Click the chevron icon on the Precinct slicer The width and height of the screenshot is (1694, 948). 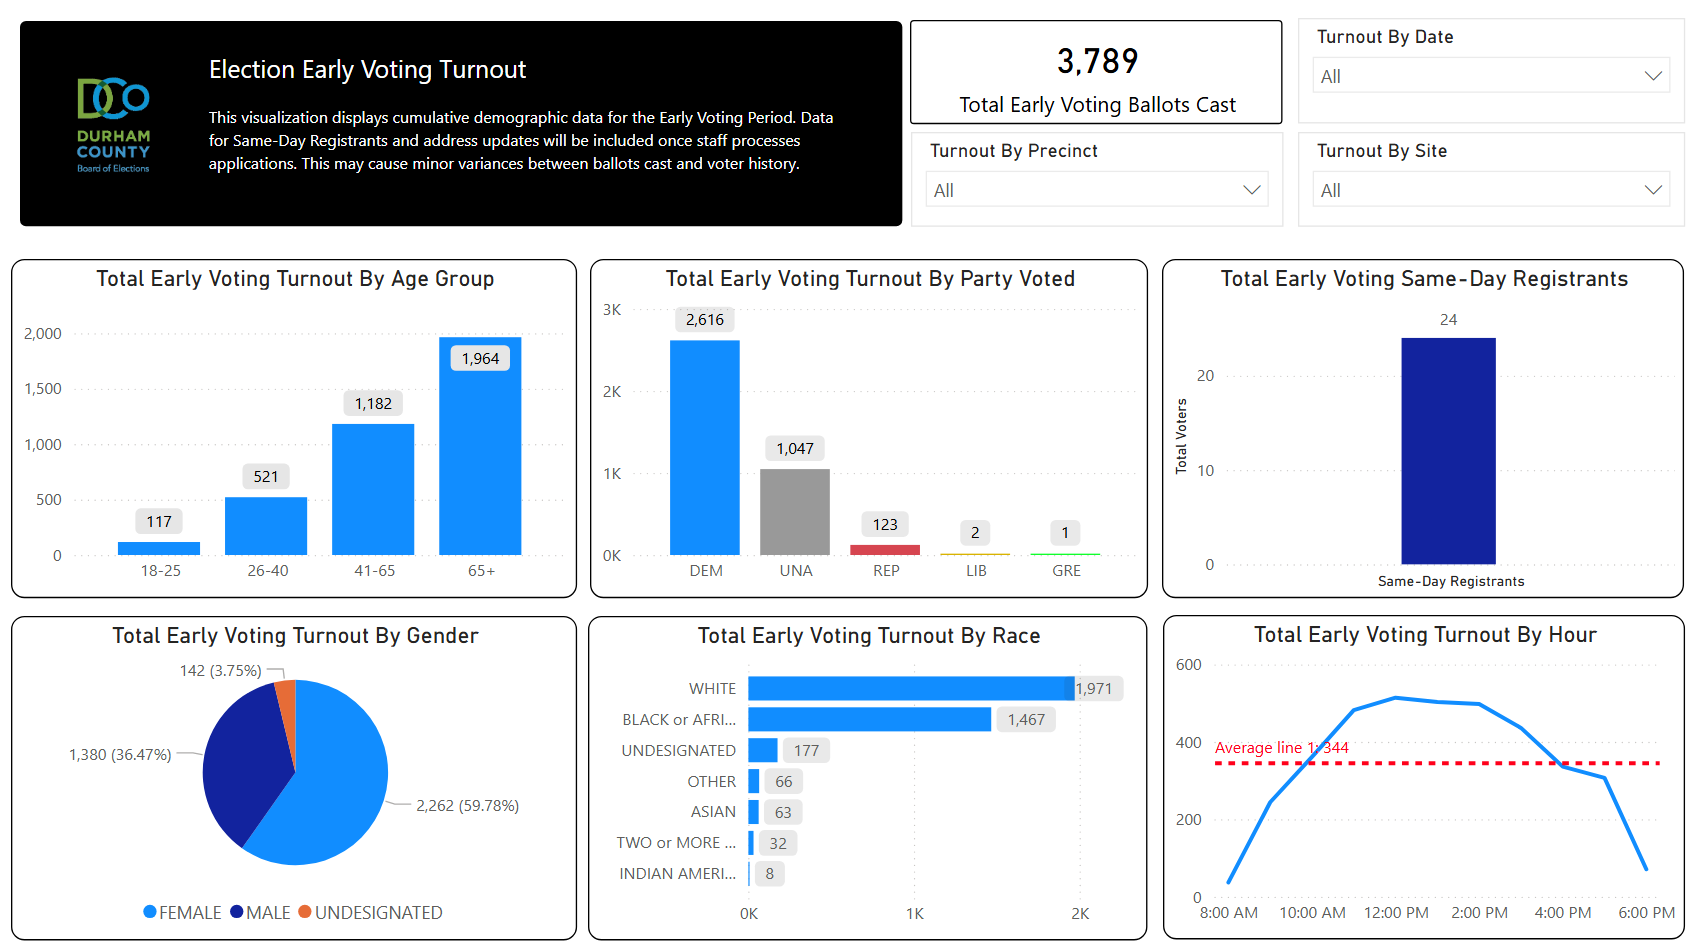coord(1252,189)
